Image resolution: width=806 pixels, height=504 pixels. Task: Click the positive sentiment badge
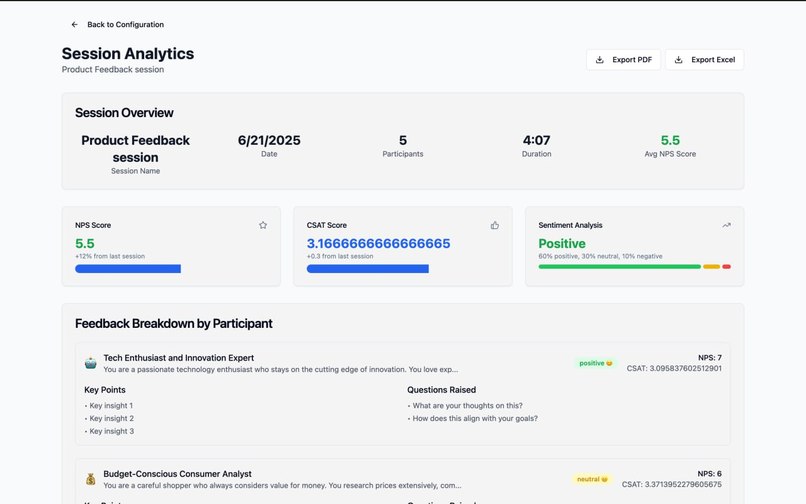[595, 363]
